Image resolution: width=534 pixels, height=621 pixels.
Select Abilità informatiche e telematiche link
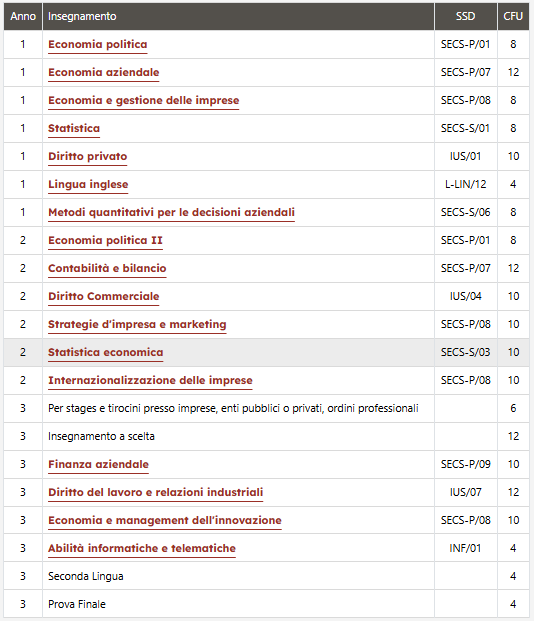click(142, 548)
